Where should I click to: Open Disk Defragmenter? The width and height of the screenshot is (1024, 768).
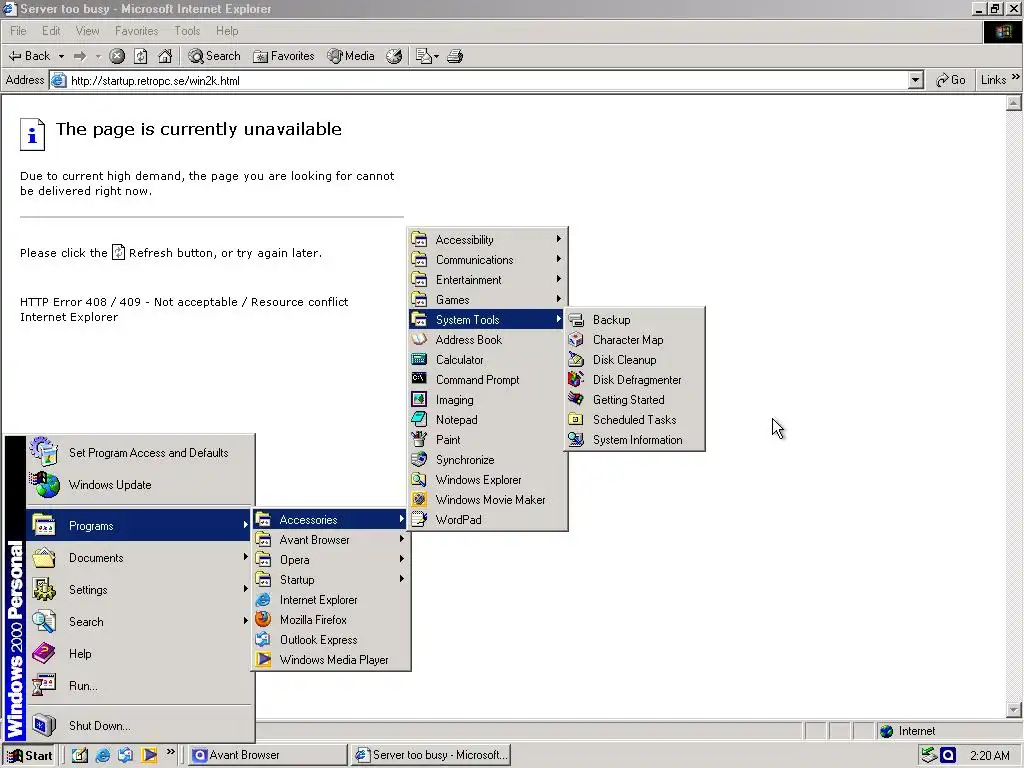[x=635, y=380]
